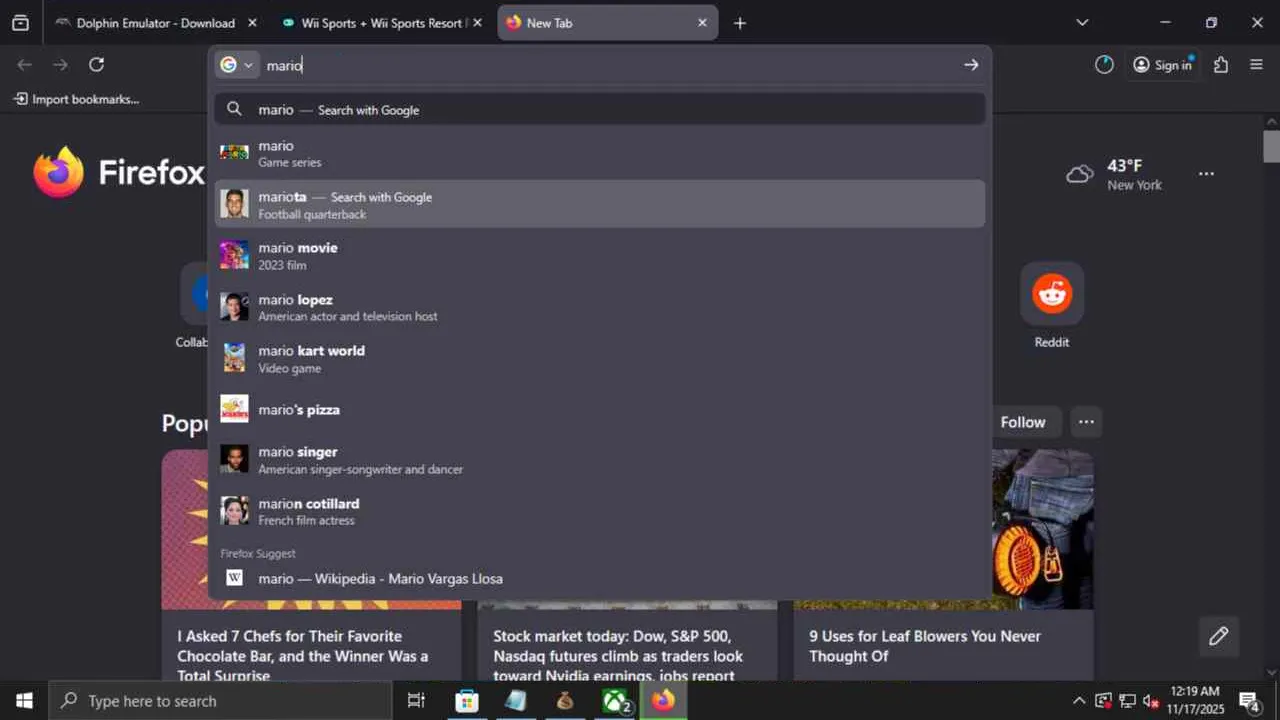
Task: Click the Follow button
Action: [1023, 422]
